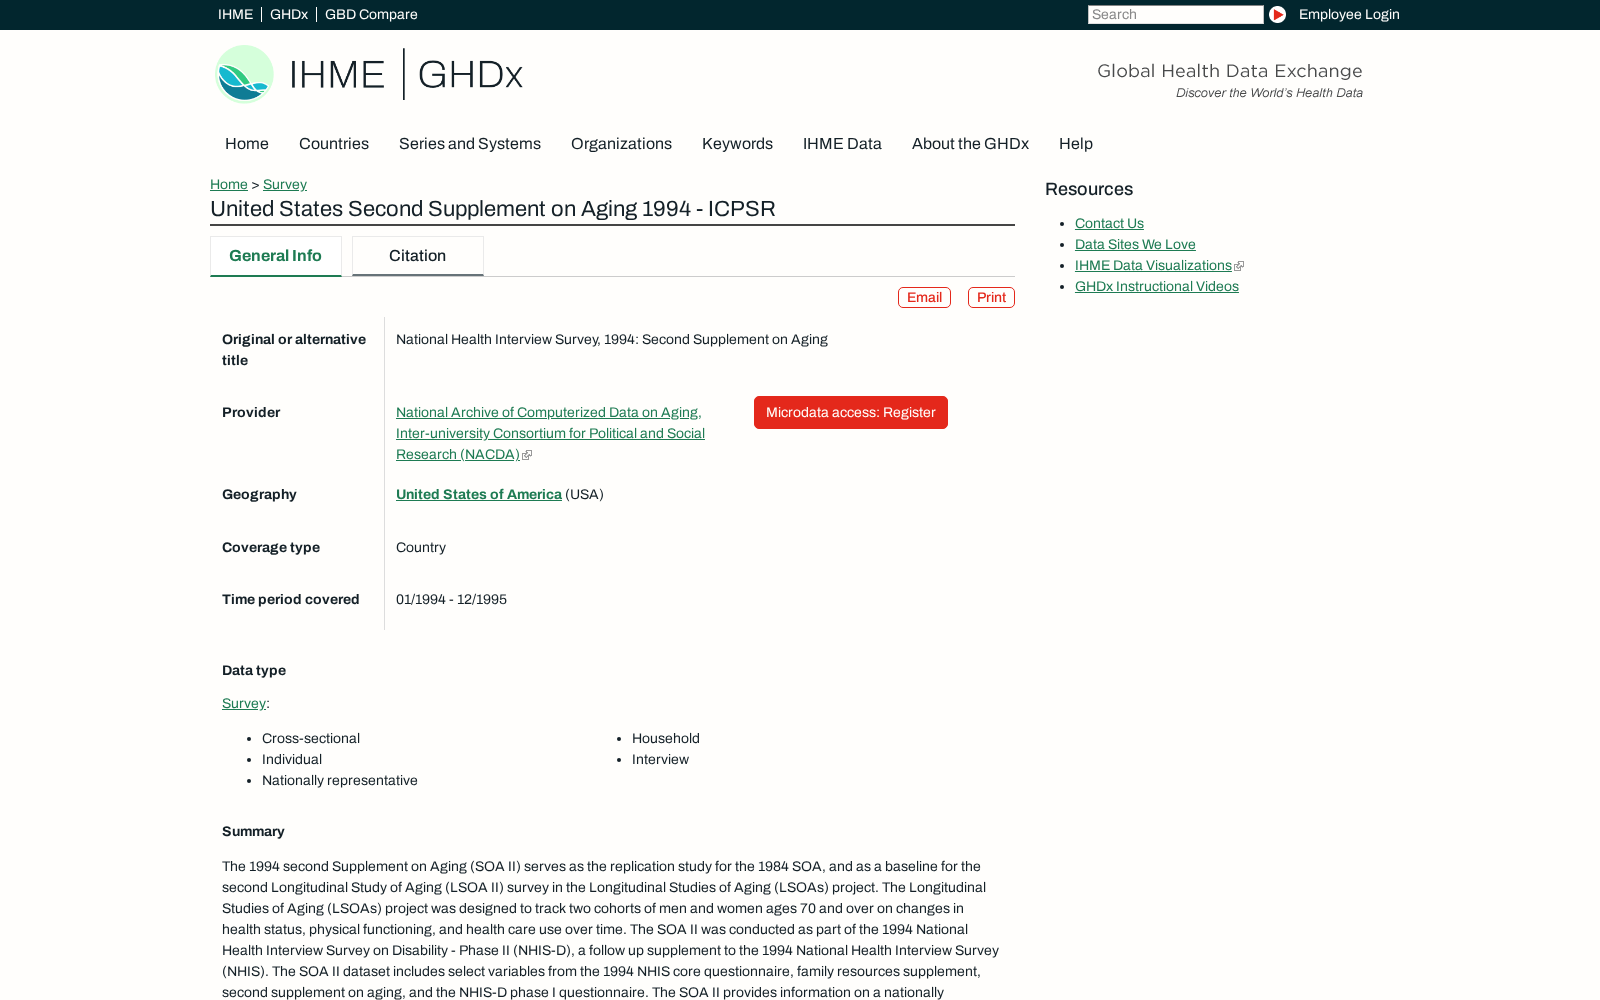Click Home in the breadcrumb

tap(229, 184)
